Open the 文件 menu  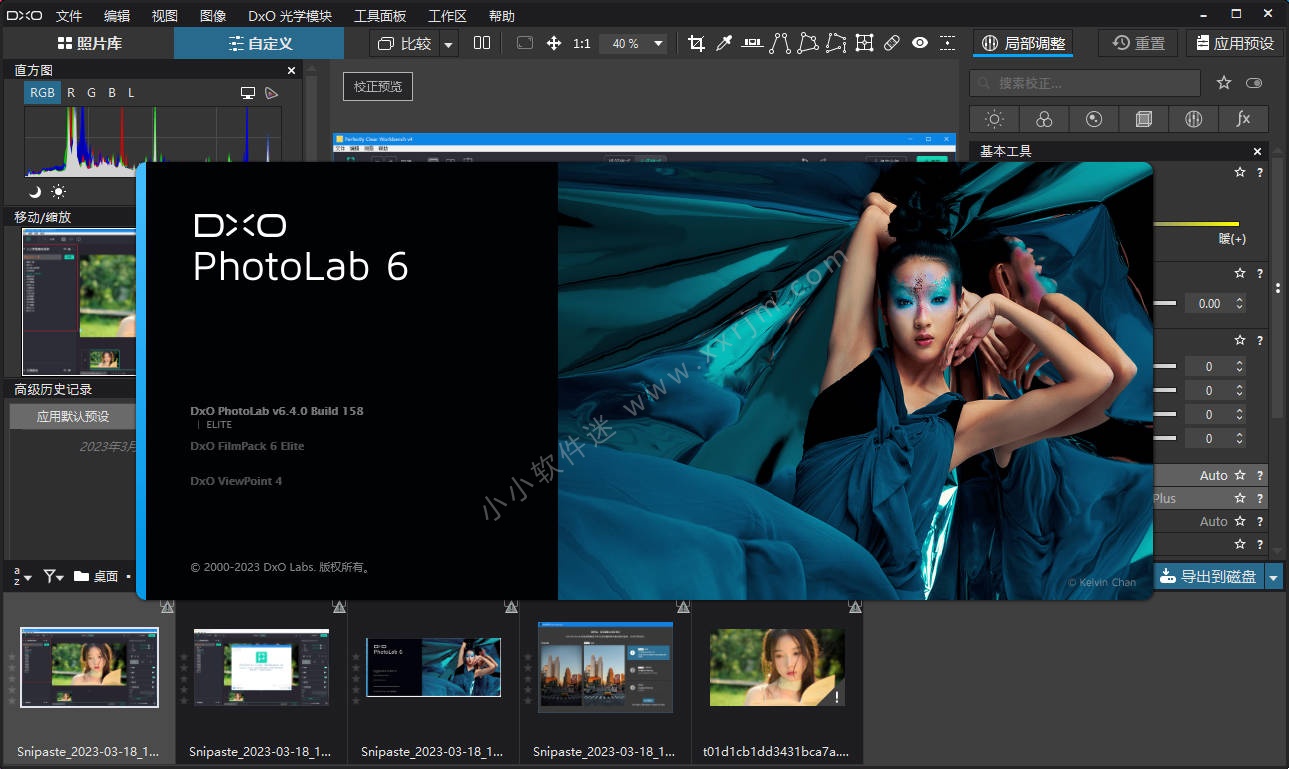point(69,16)
